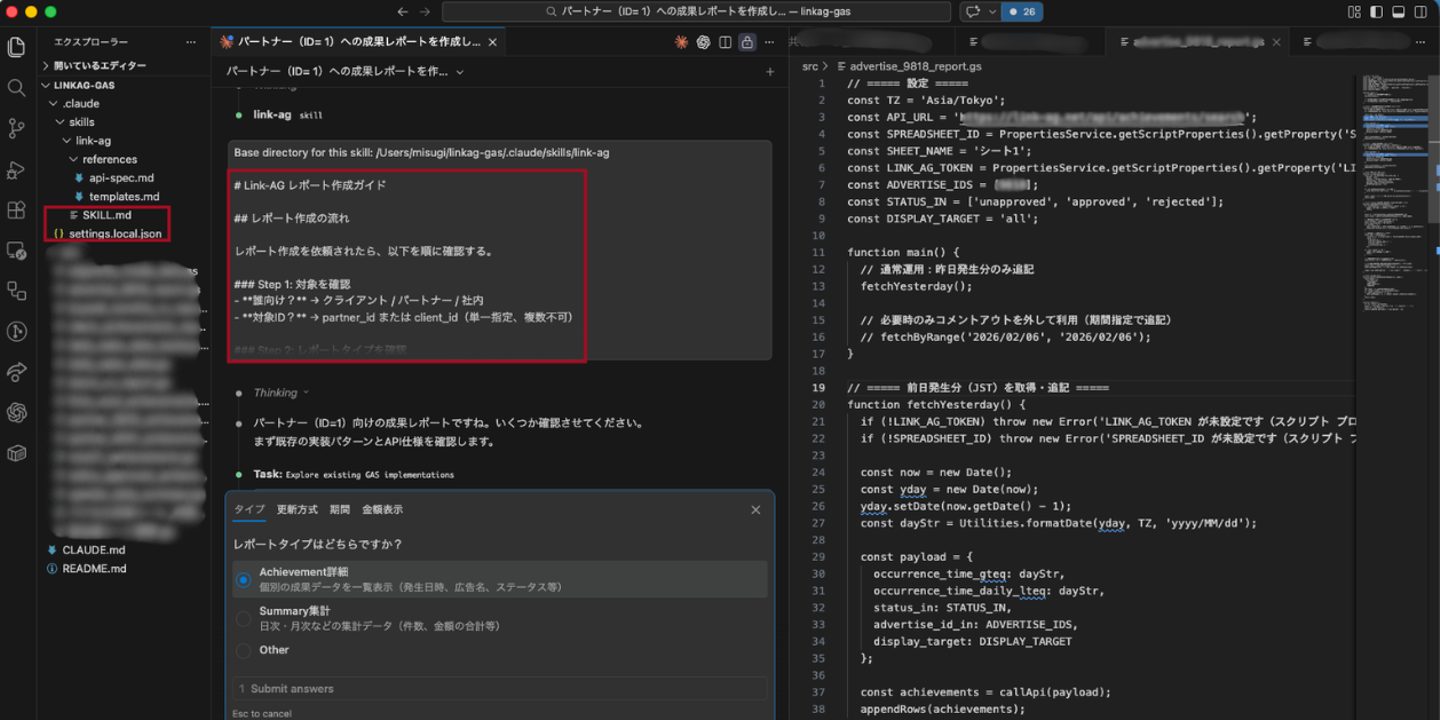This screenshot has width=1440, height=720.
Task: Open the Source Control view
Action: click(x=16, y=128)
